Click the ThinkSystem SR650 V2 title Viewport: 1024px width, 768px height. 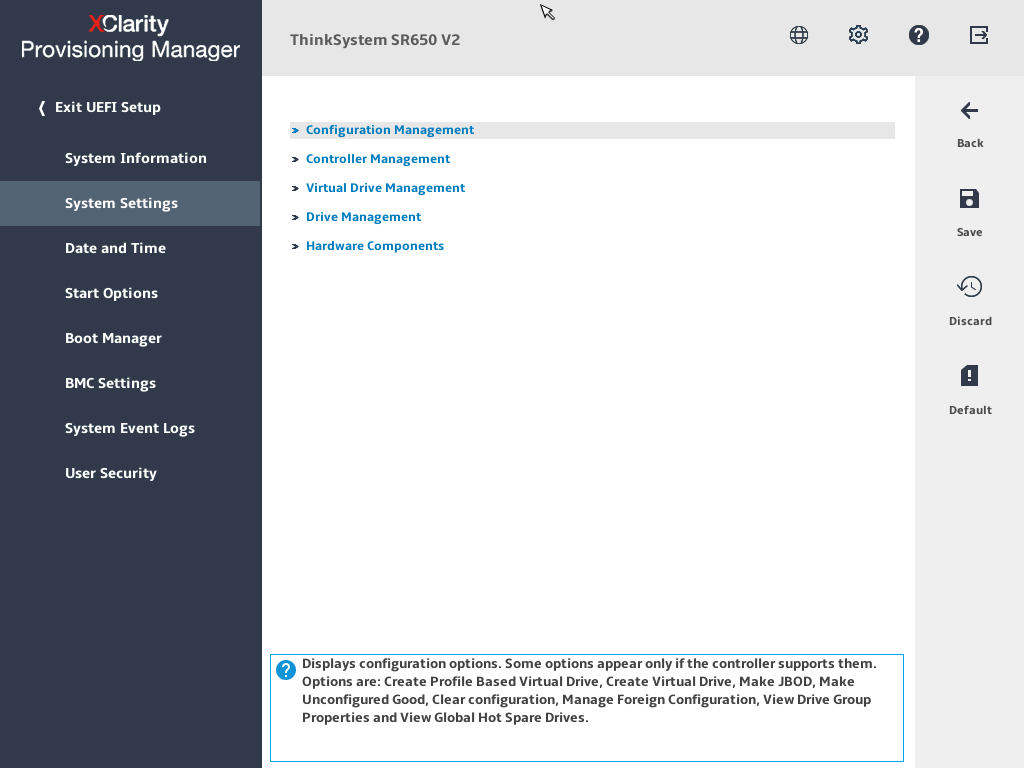point(375,40)
